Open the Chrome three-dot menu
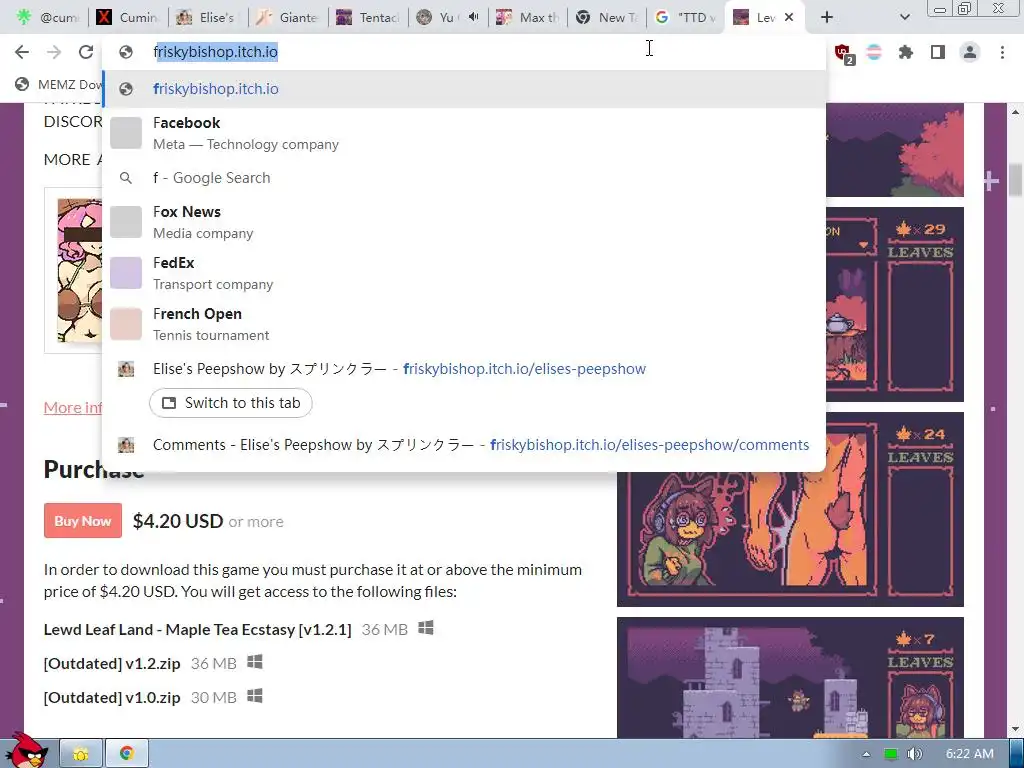The width and height of the screenshot is (1024, 768). (x=1002, y=52)
